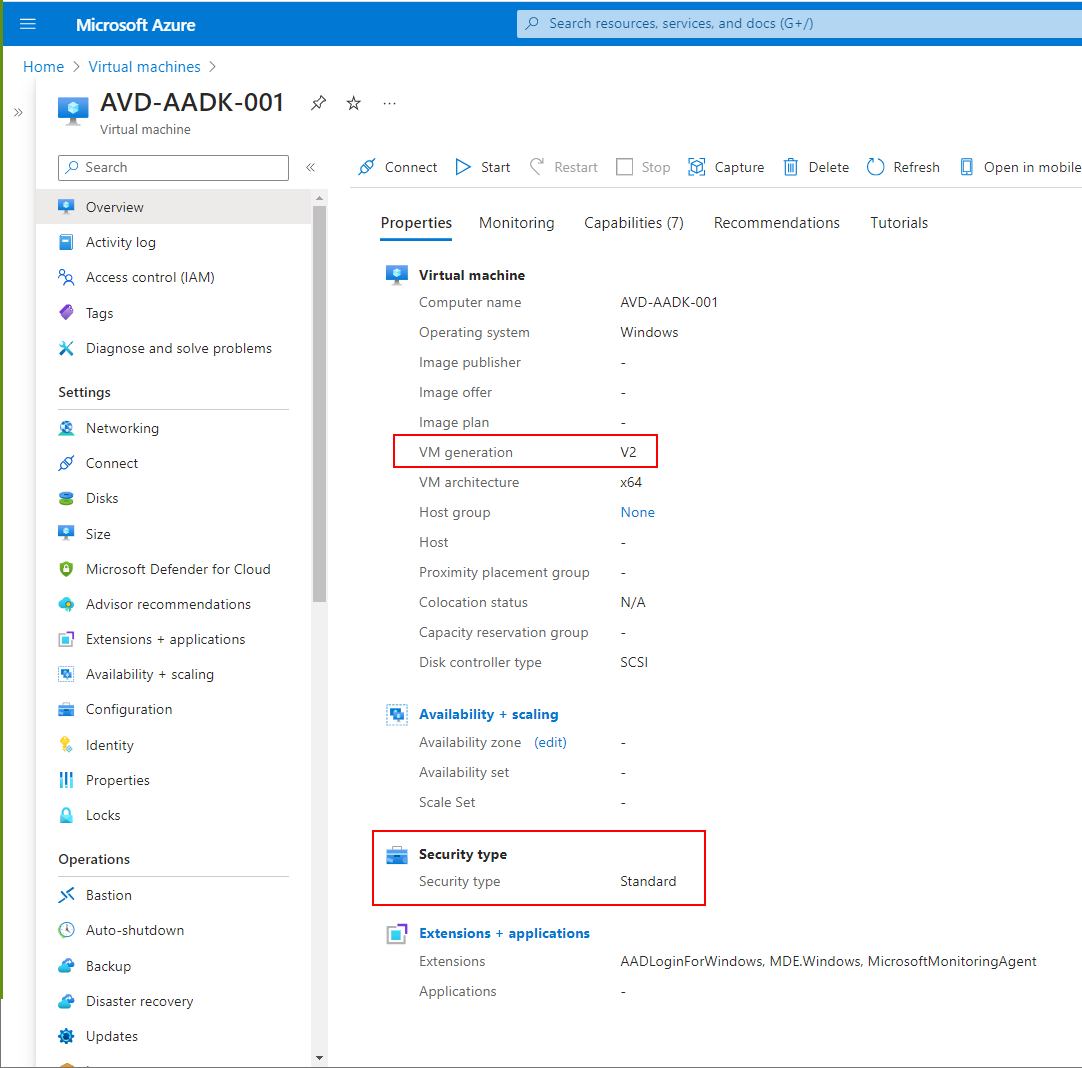Click the Size icon
This screenshot has width=1082, height=1068.
pyautogui.click(x=66, y=533)
